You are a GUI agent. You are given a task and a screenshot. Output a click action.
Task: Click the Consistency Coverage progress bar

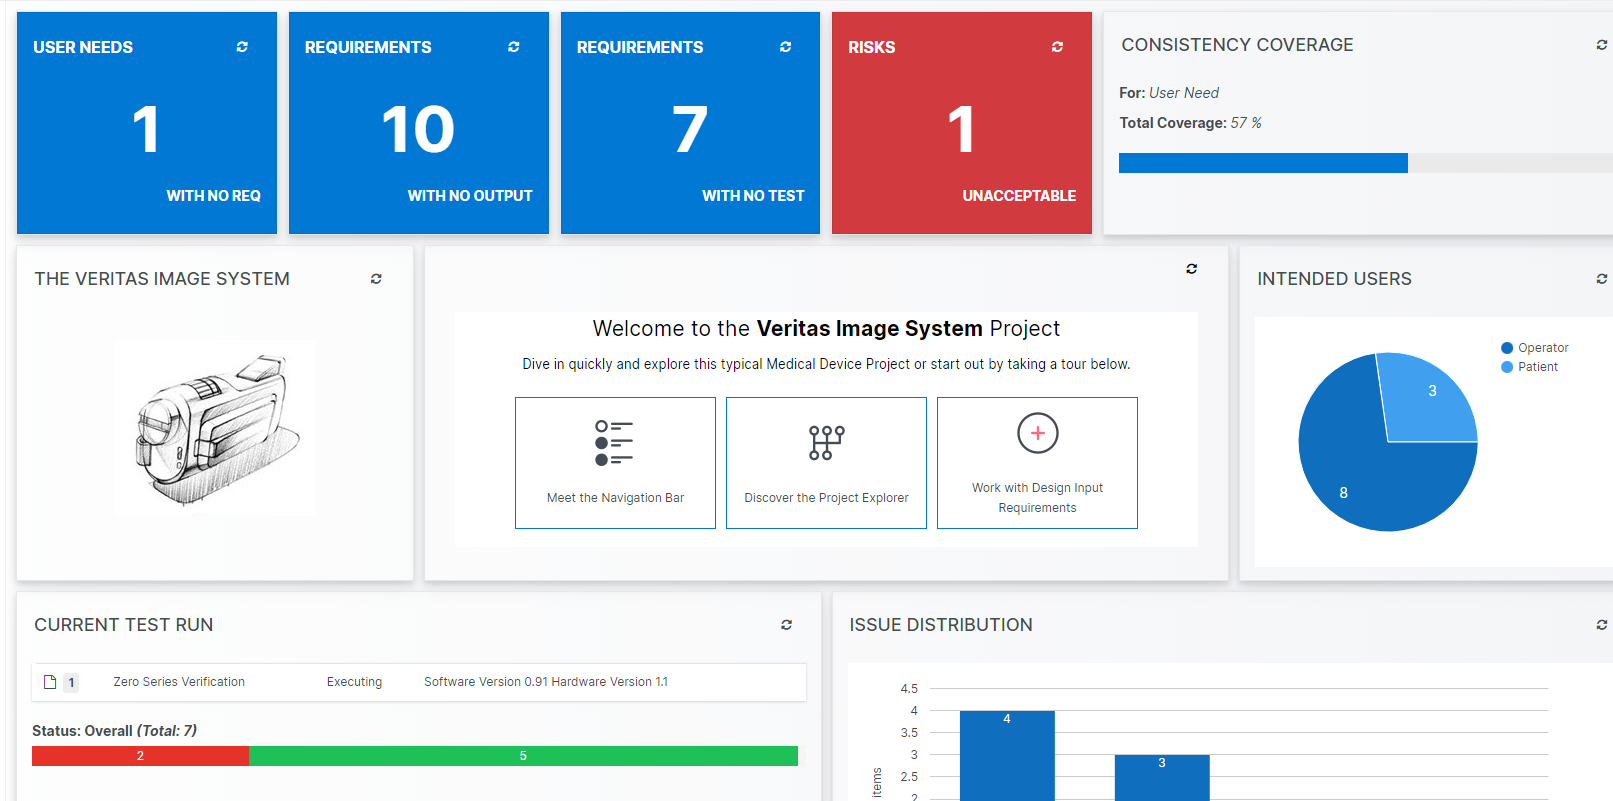(1263, 163)
